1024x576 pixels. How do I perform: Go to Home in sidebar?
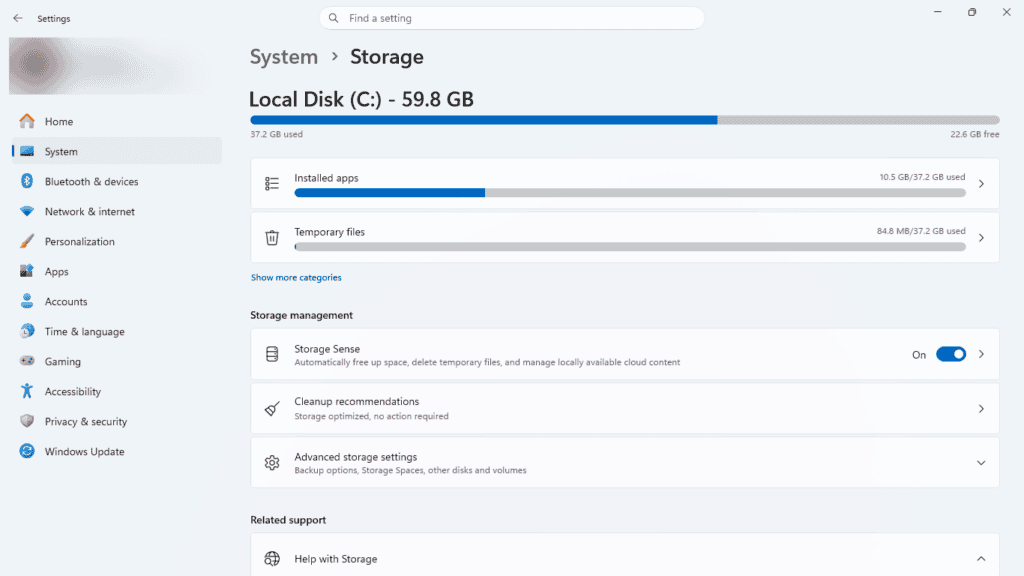pos(117,121)
